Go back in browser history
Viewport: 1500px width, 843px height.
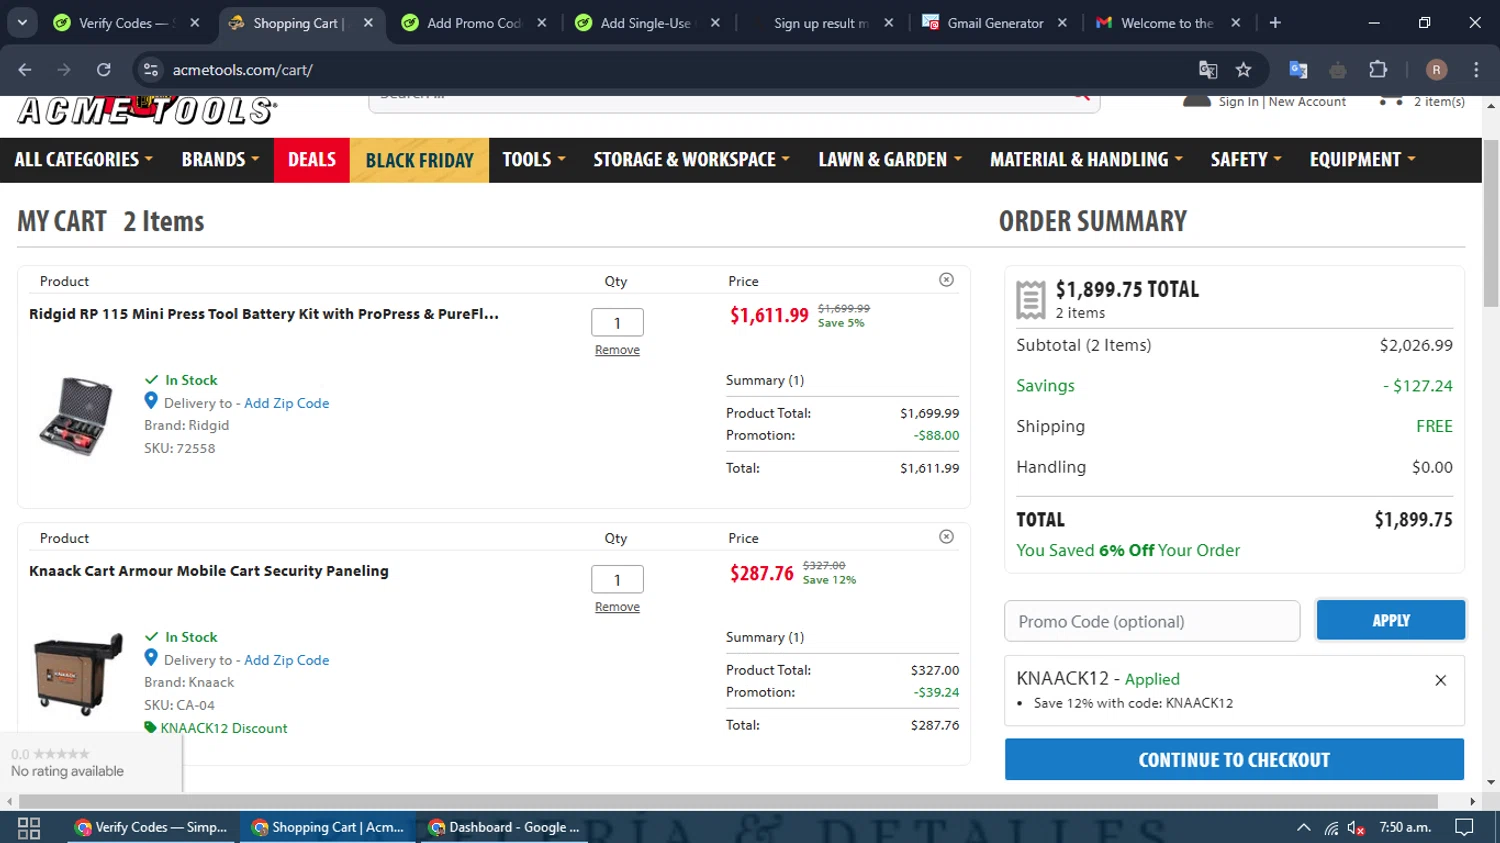(25, 69)
